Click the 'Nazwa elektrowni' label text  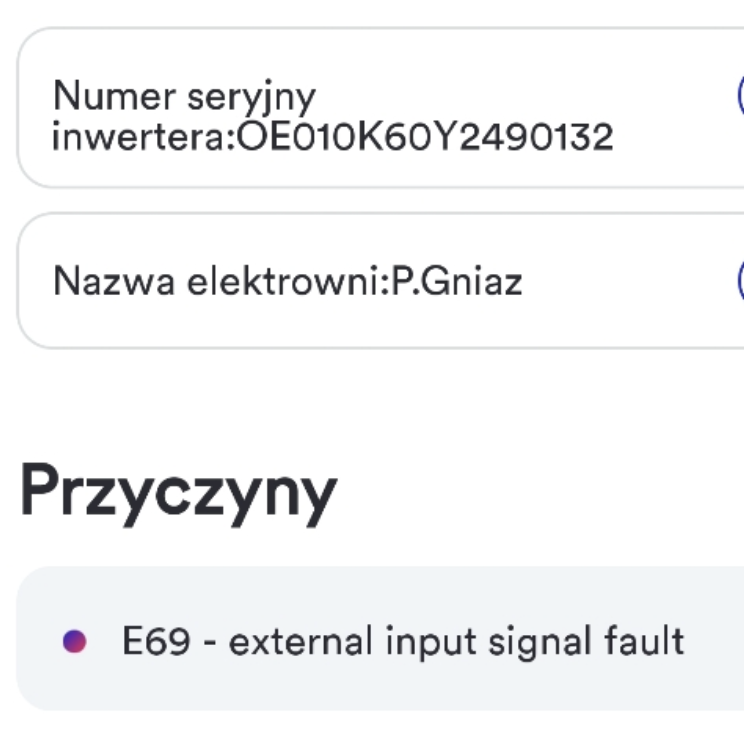click(x=218, y=281)
